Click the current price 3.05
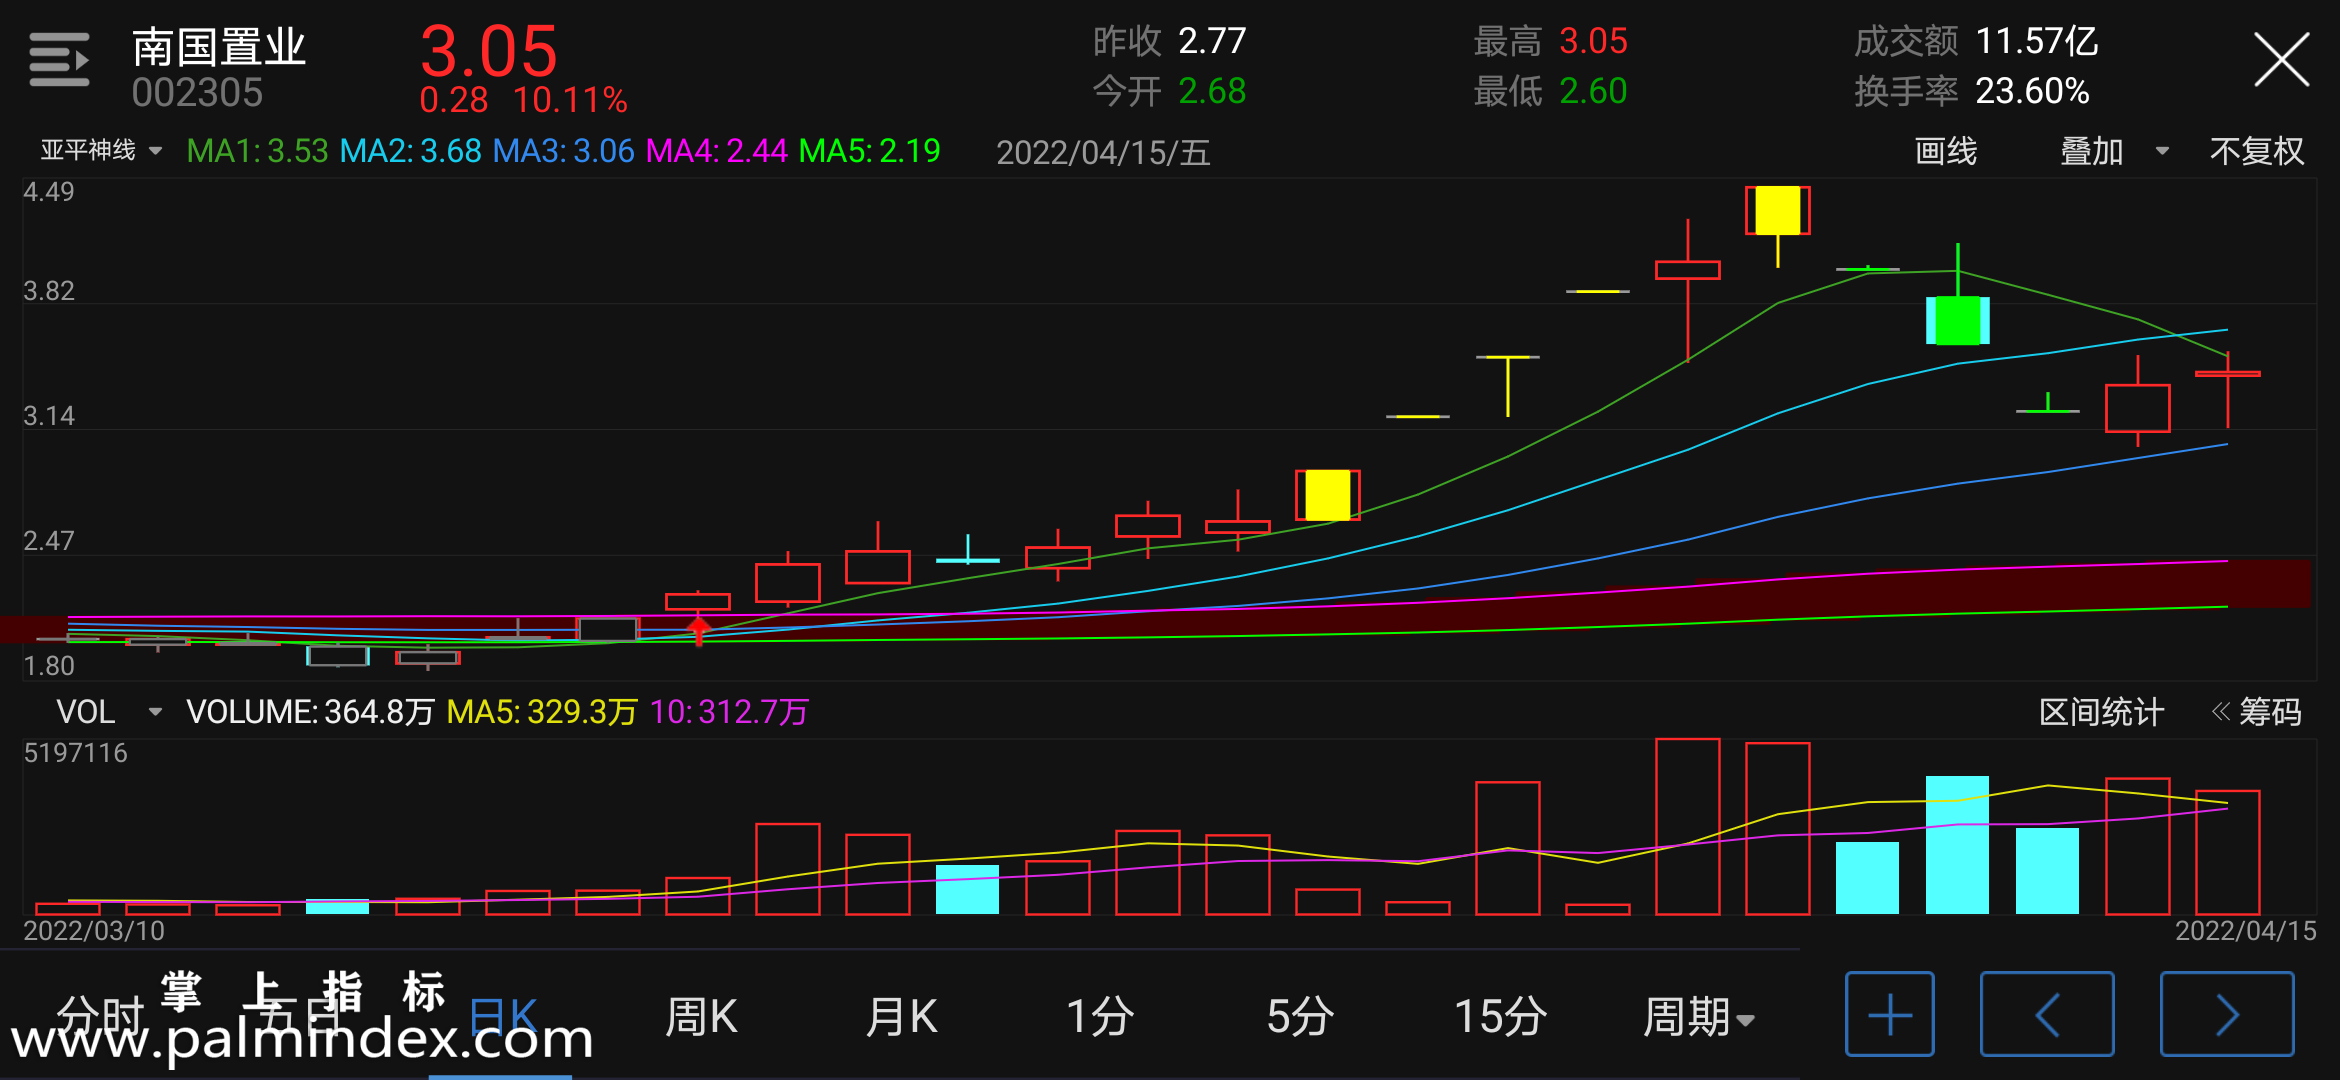2340x1080 pixels. point(488,51)
